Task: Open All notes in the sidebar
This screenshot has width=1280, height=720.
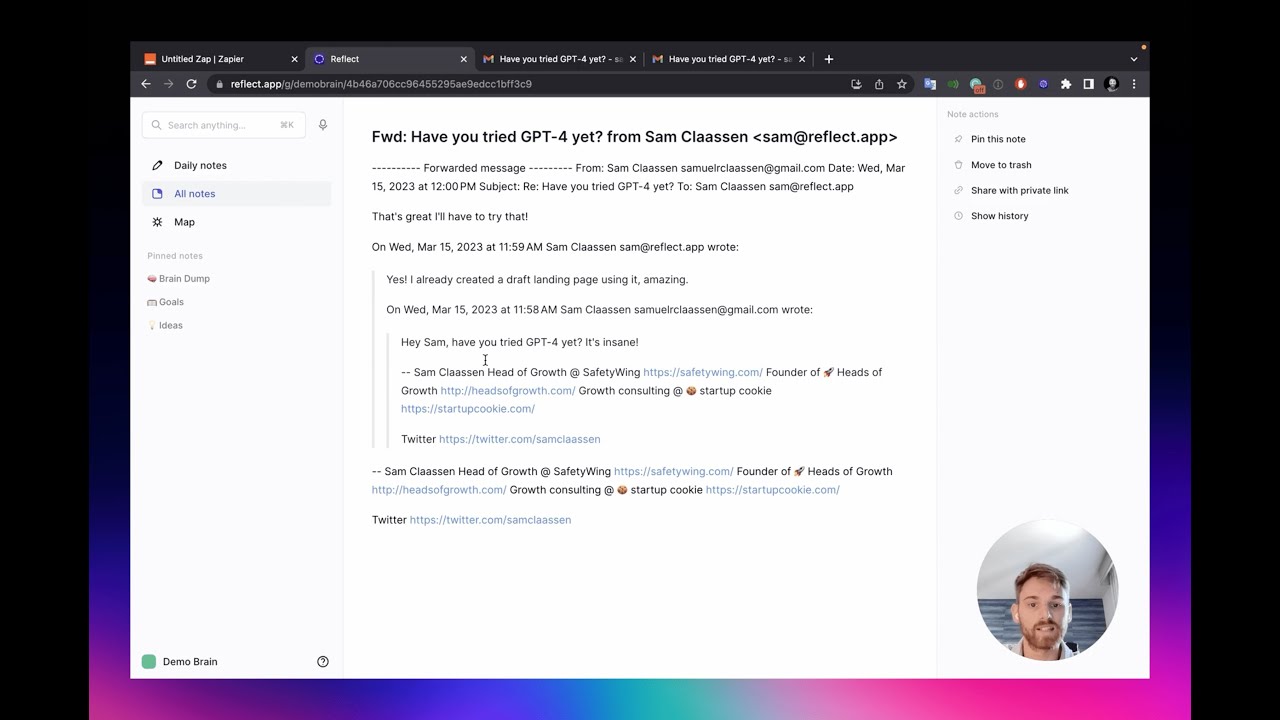Action: pyautogui.click(x=237, y=194)
